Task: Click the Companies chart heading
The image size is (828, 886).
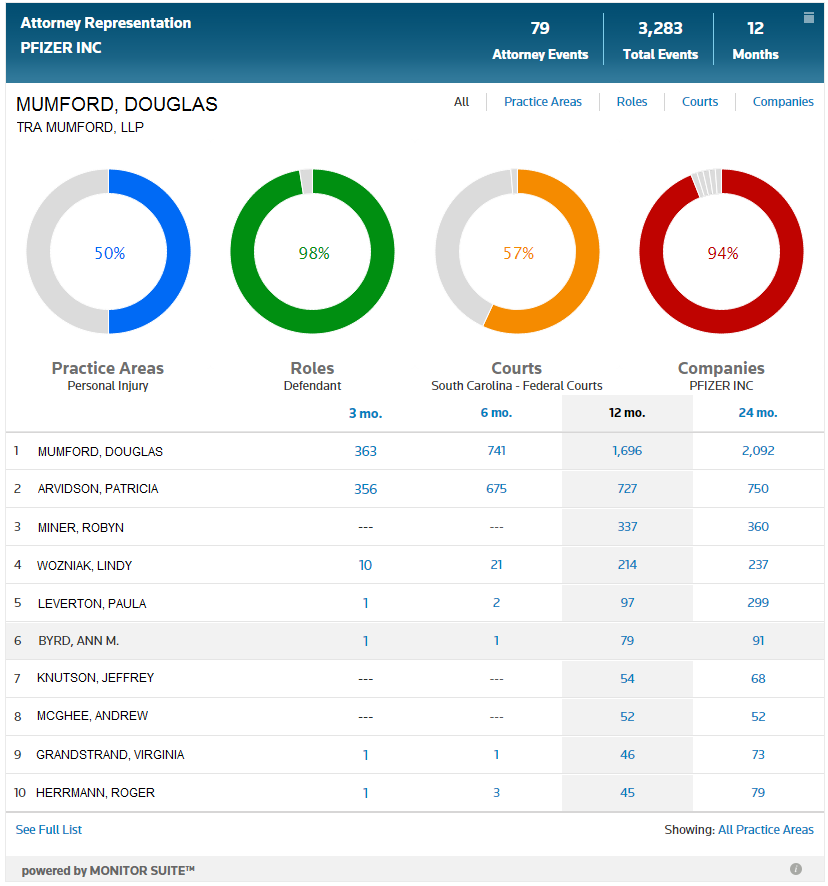Action: (x=721, y=368)
